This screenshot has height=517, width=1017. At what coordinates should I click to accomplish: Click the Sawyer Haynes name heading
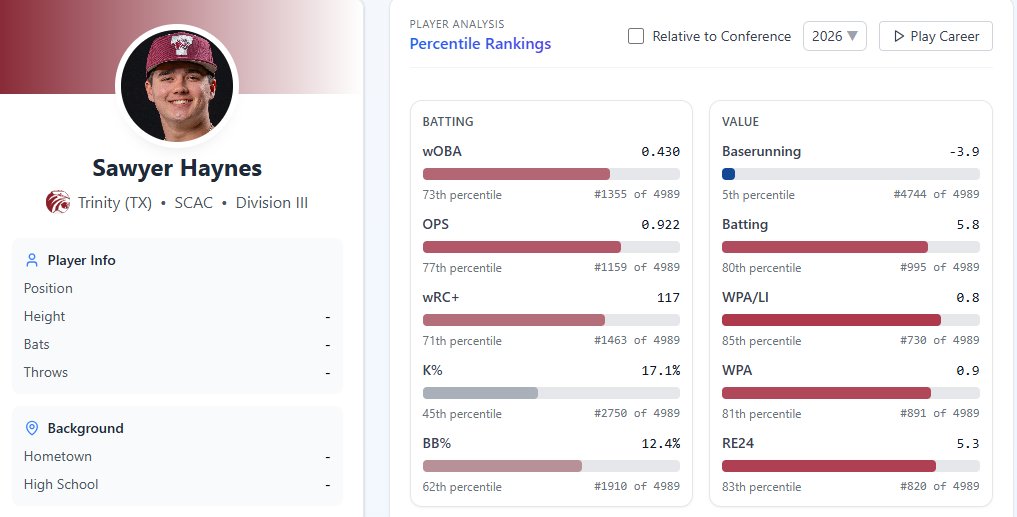[177, 168]
